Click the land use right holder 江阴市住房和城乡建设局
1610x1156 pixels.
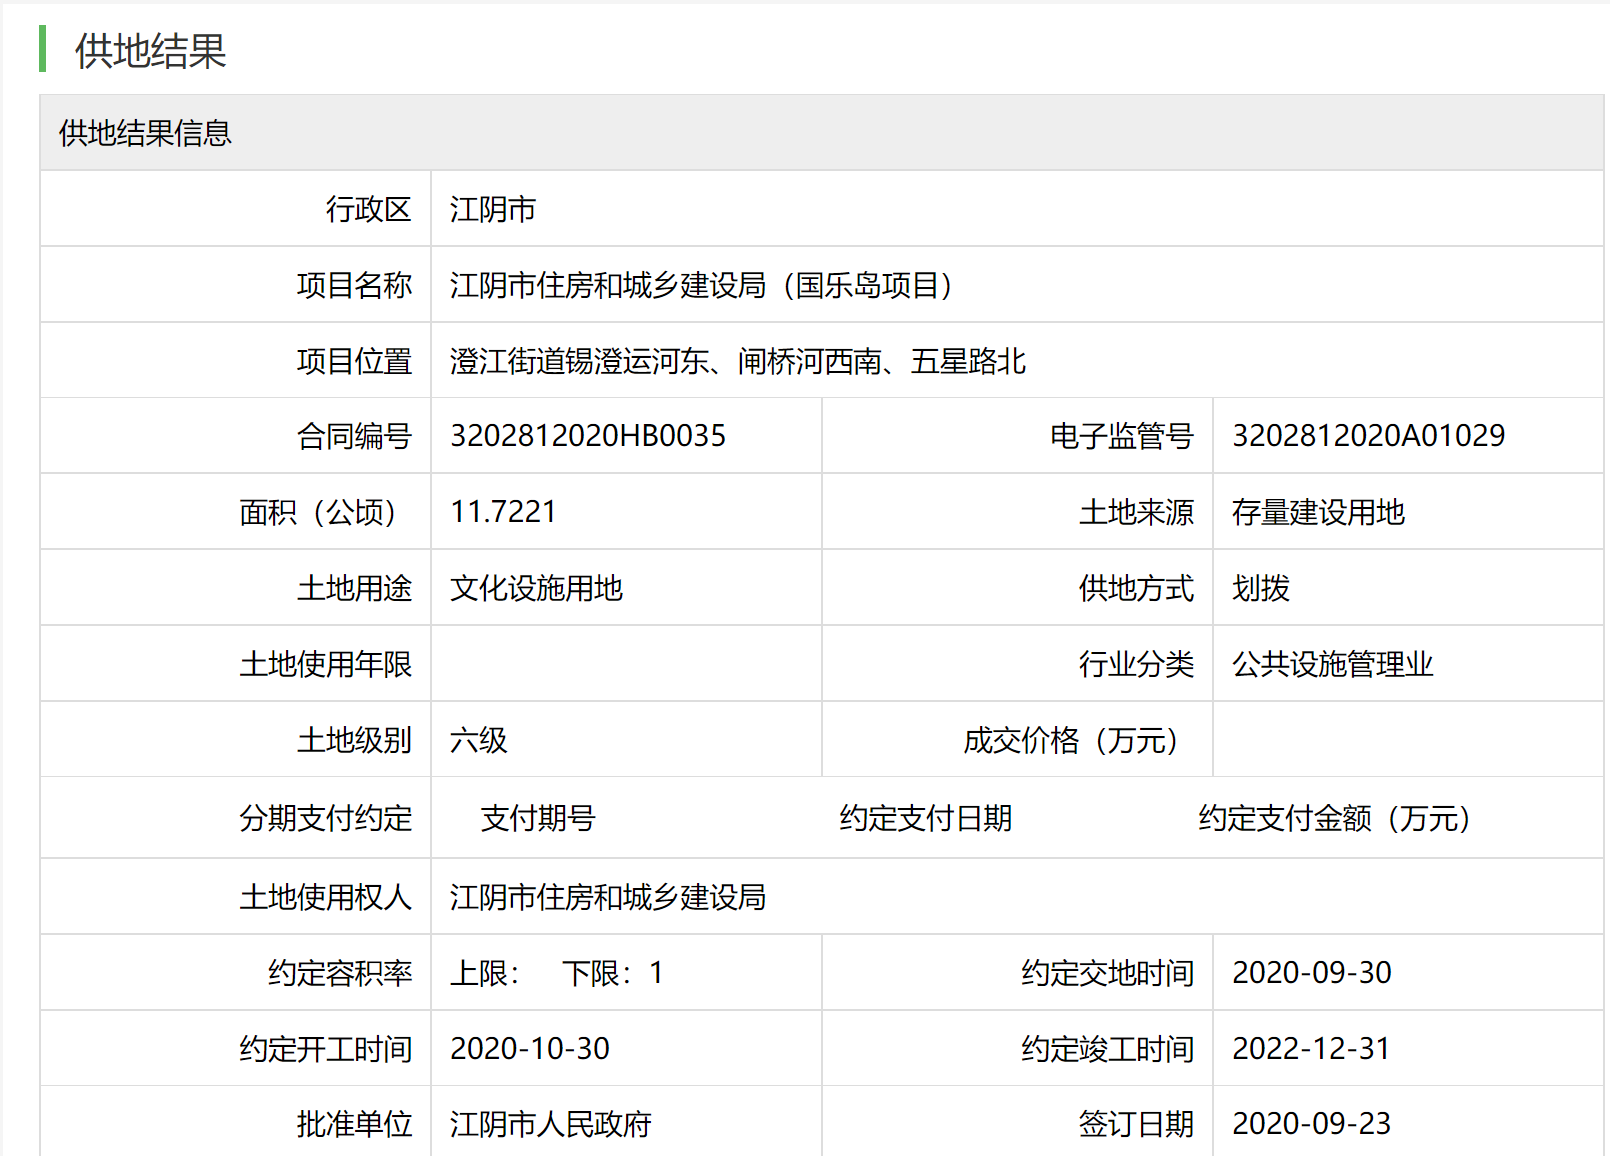pos(608,897)
